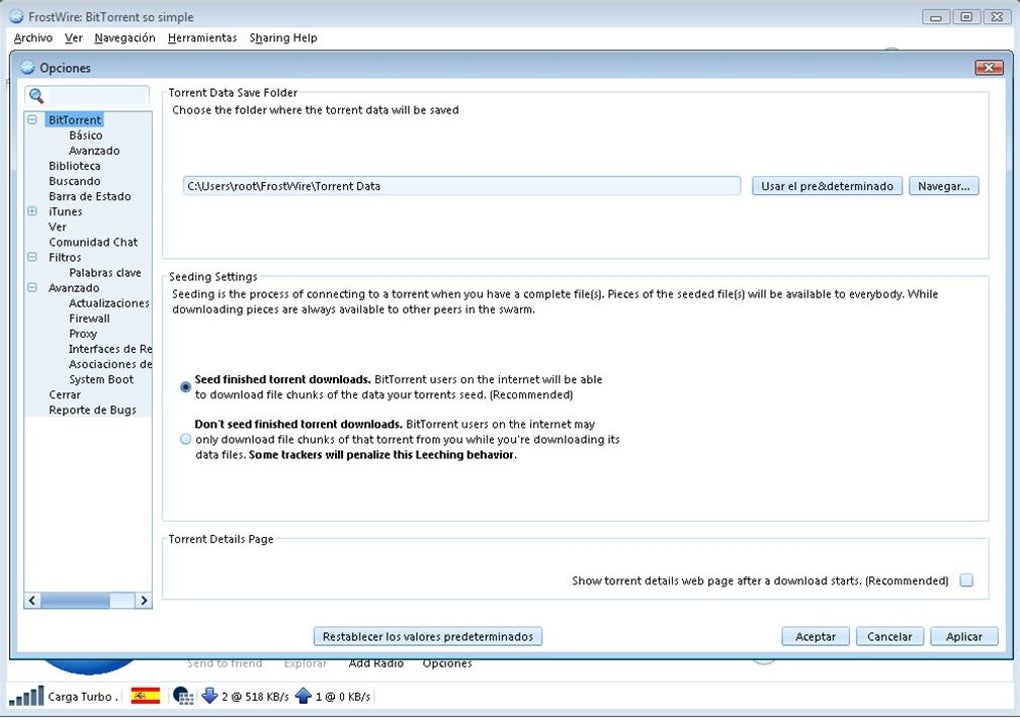Select Básico under BitTorrent
The height and width of the screenshot is (720, 1020).
(x=85, y=135)
